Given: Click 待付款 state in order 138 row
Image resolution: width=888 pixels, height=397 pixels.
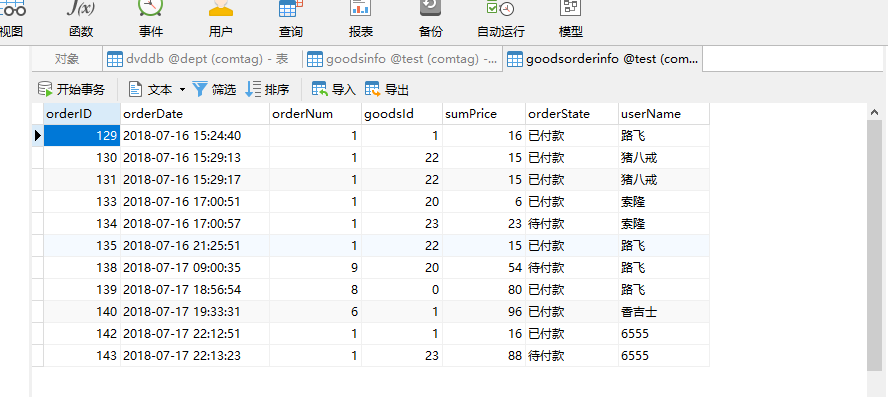Looking at the screenshot, I should [x=571, y=267].
